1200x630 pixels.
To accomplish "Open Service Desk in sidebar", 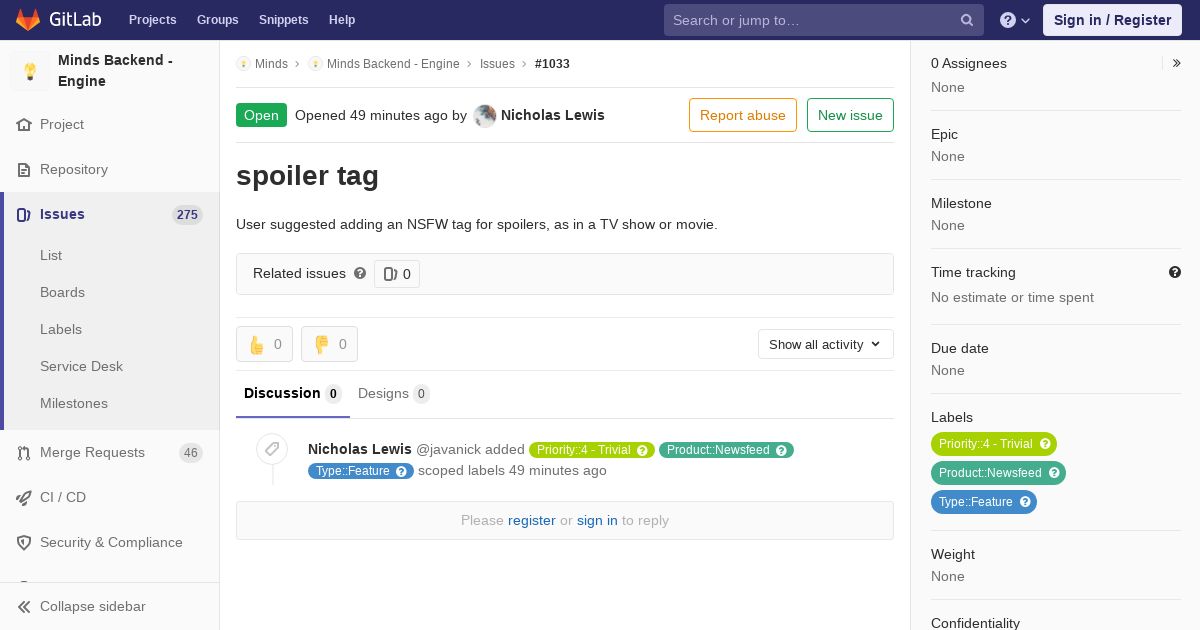I will click(x=81, y=367).
